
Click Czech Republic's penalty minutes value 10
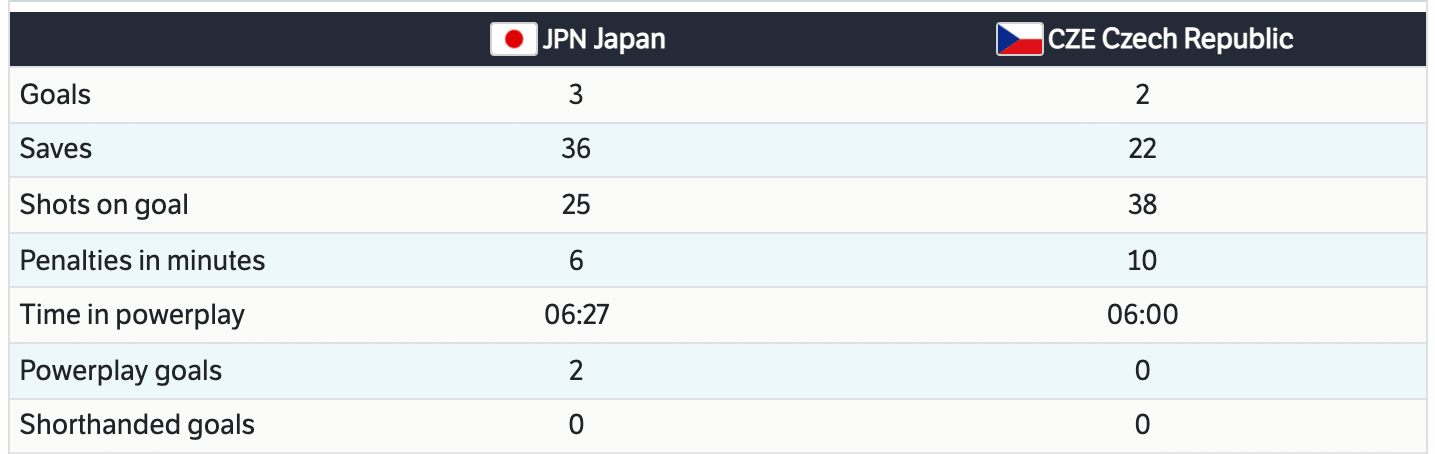point(1143,261)
